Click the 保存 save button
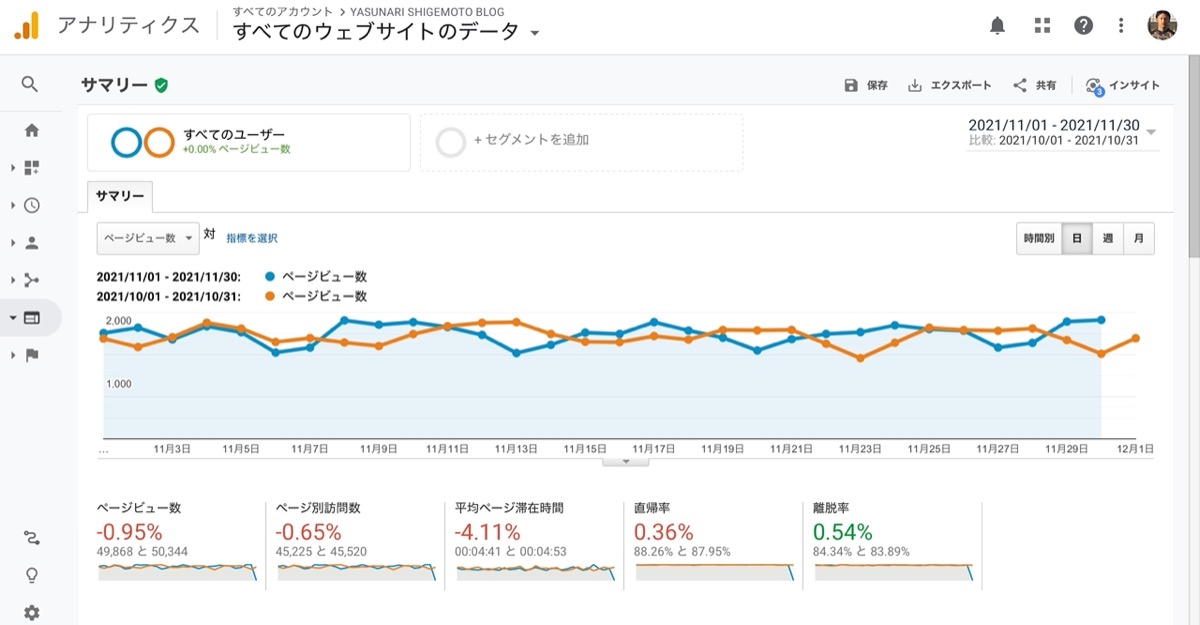The width and height of the screenshot is (1200, 625). (x=866, y=86)
